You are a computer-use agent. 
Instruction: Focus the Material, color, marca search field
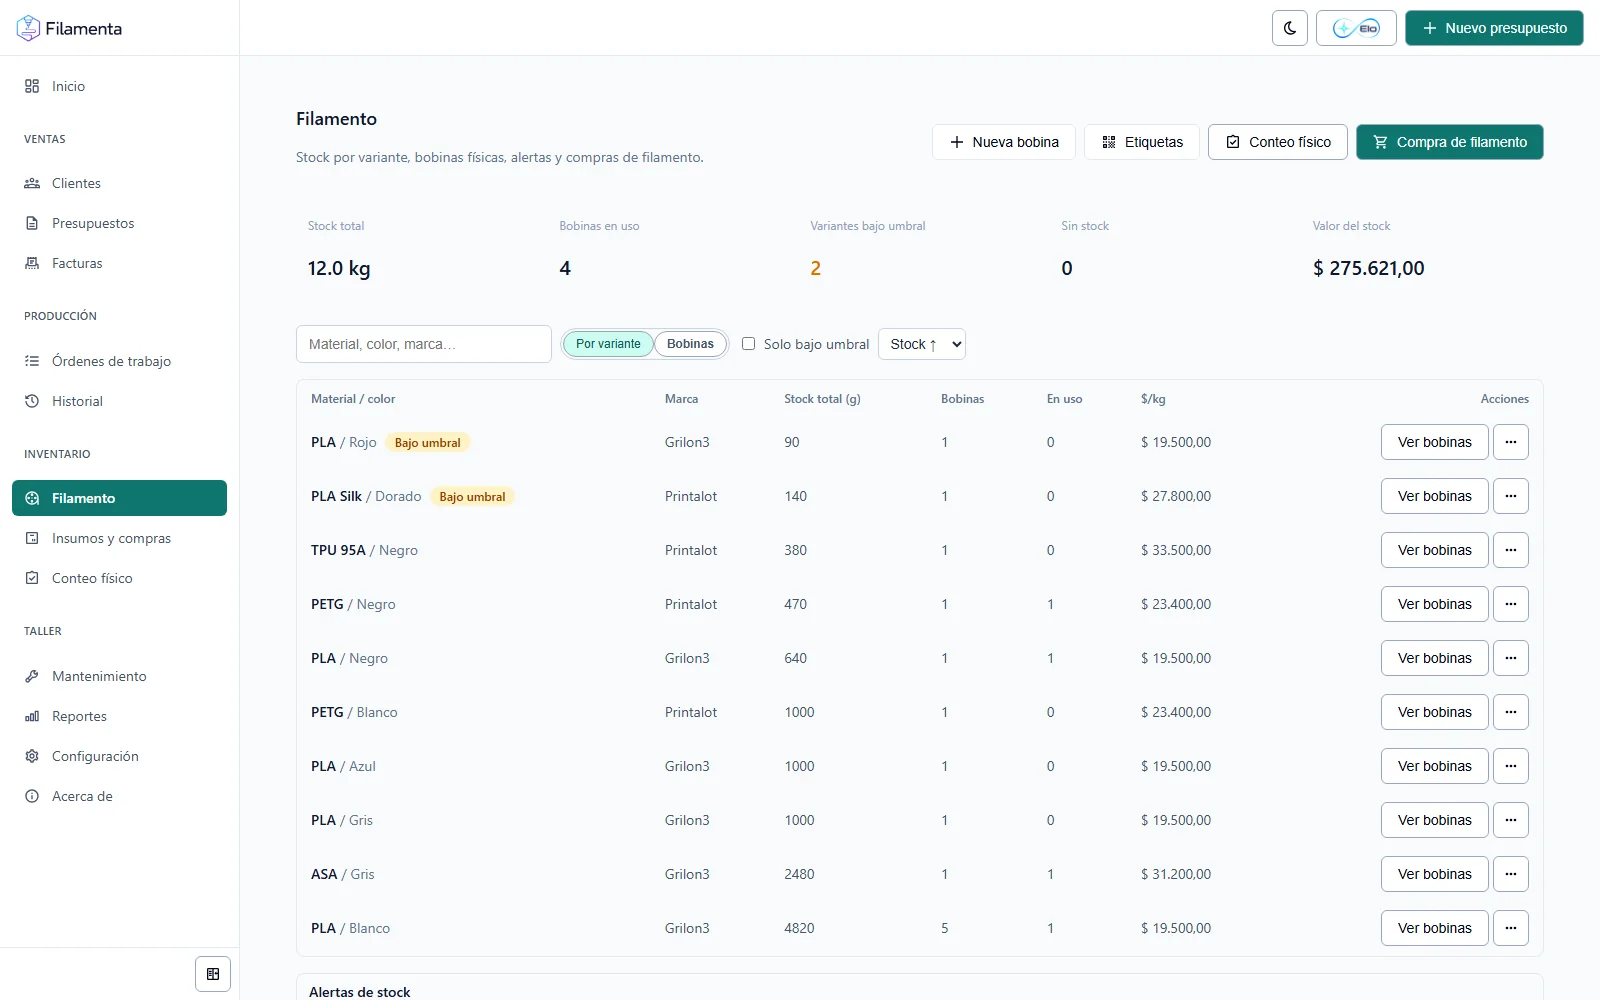point(424,344)
